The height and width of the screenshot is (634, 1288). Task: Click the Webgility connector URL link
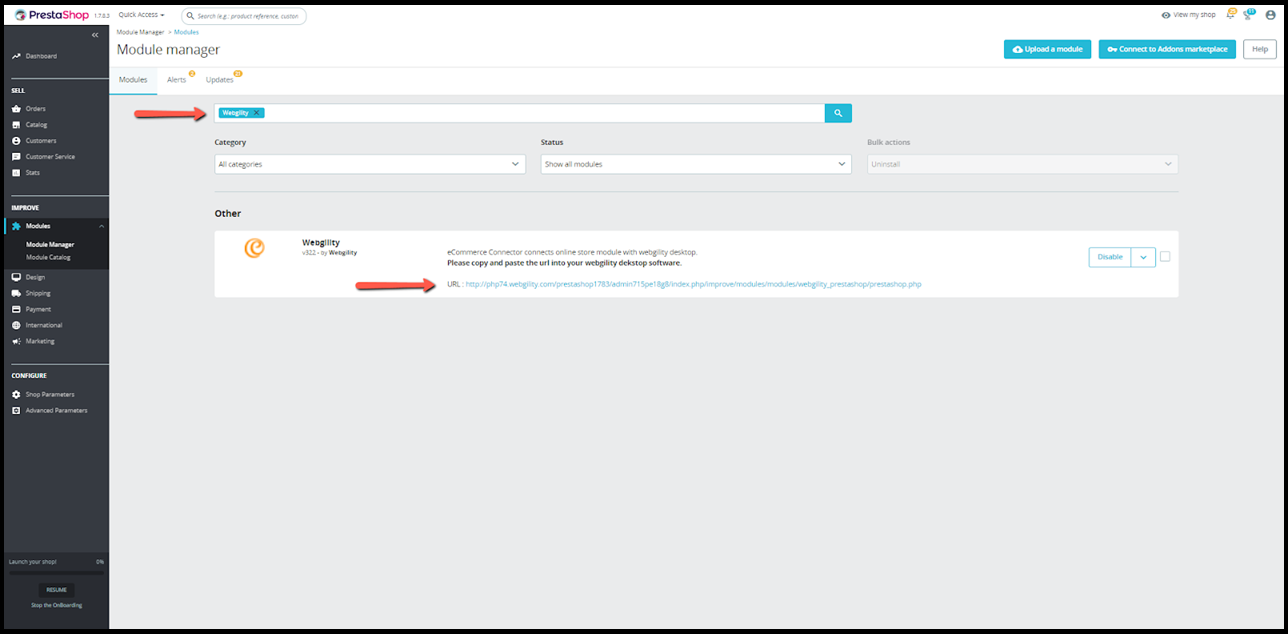693,284
